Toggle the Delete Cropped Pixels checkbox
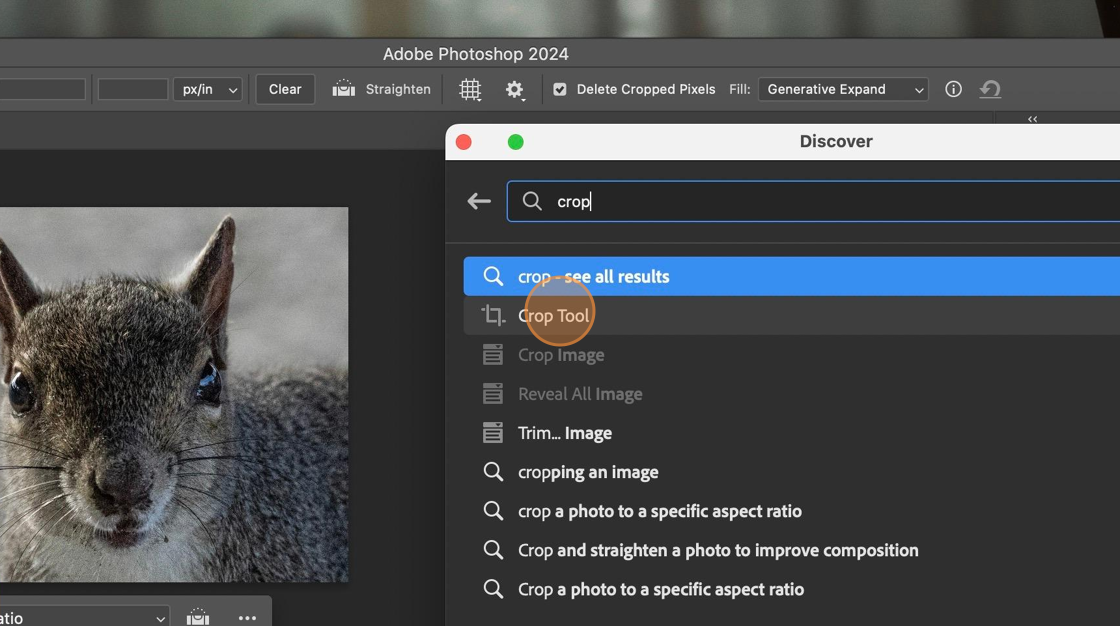Image resolution: width=1120 pixels, height=626 pixels. point(560,89)
